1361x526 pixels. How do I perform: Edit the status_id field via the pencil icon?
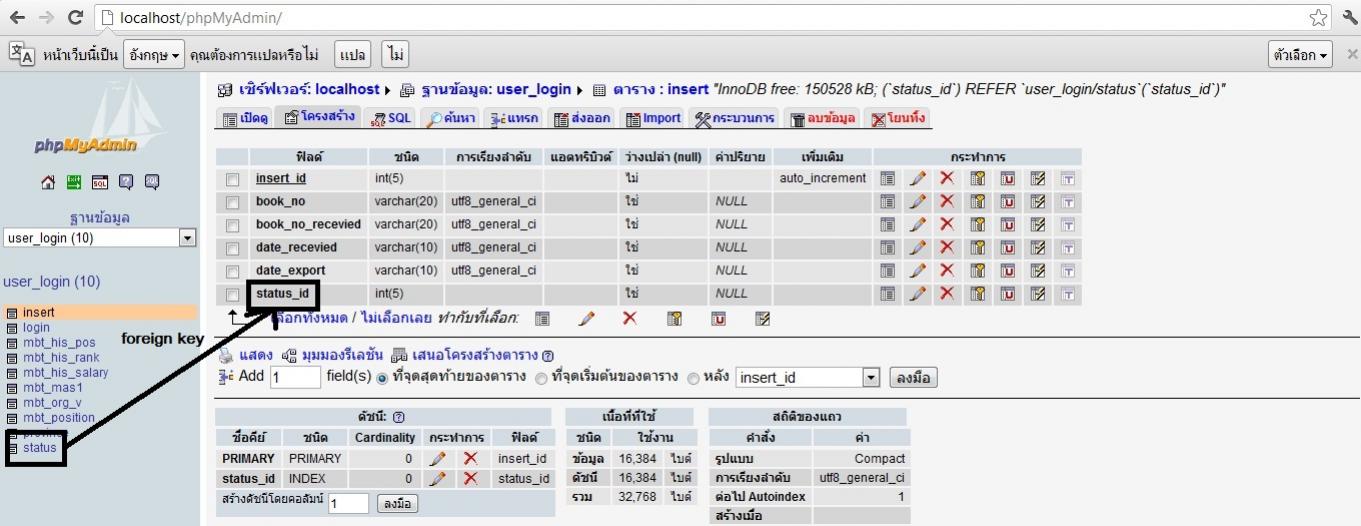point(917,294)
